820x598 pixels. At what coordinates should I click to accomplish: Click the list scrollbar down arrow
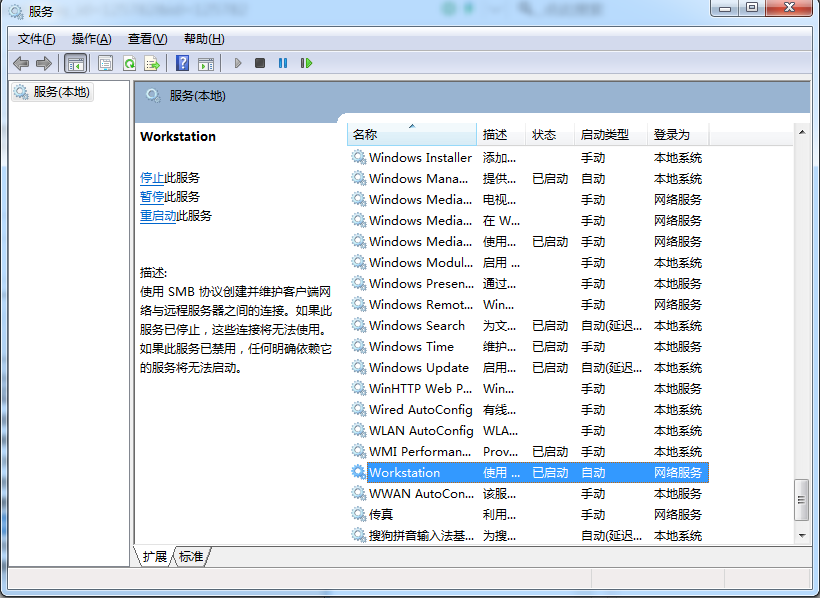(x=801, y=535)
